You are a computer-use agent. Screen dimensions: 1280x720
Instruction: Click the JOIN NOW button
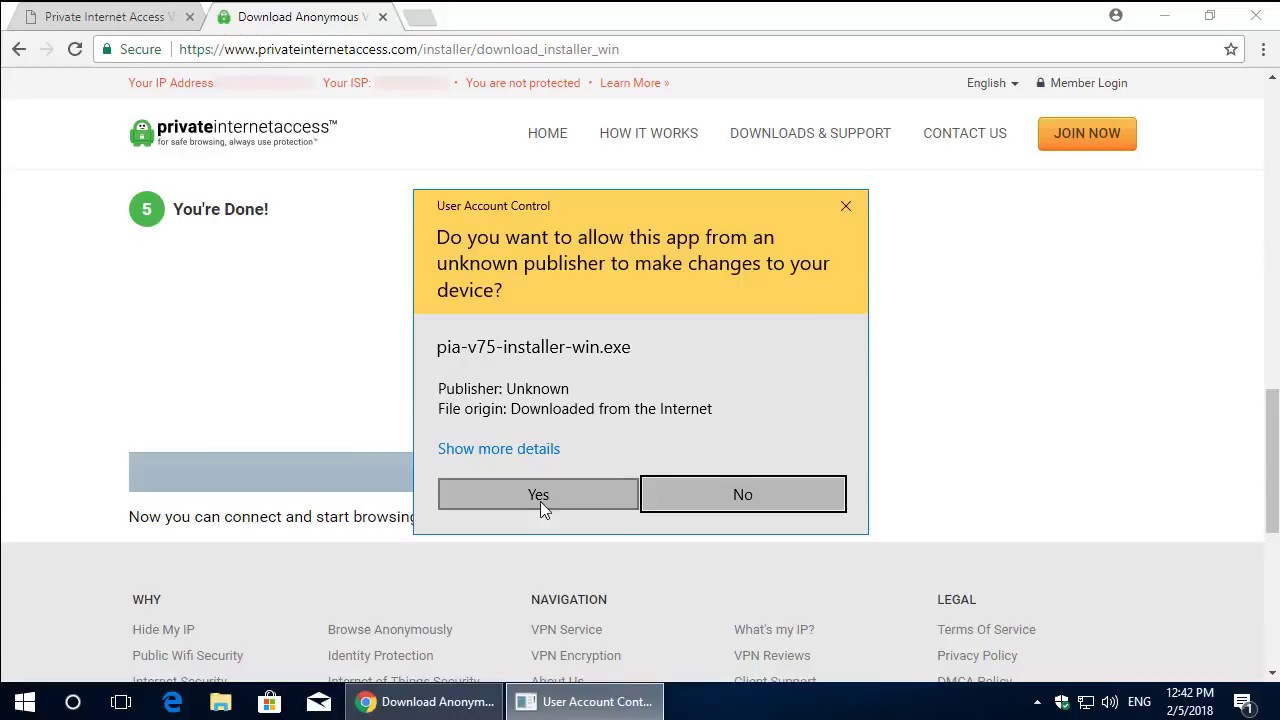[x=1087, y=134]
